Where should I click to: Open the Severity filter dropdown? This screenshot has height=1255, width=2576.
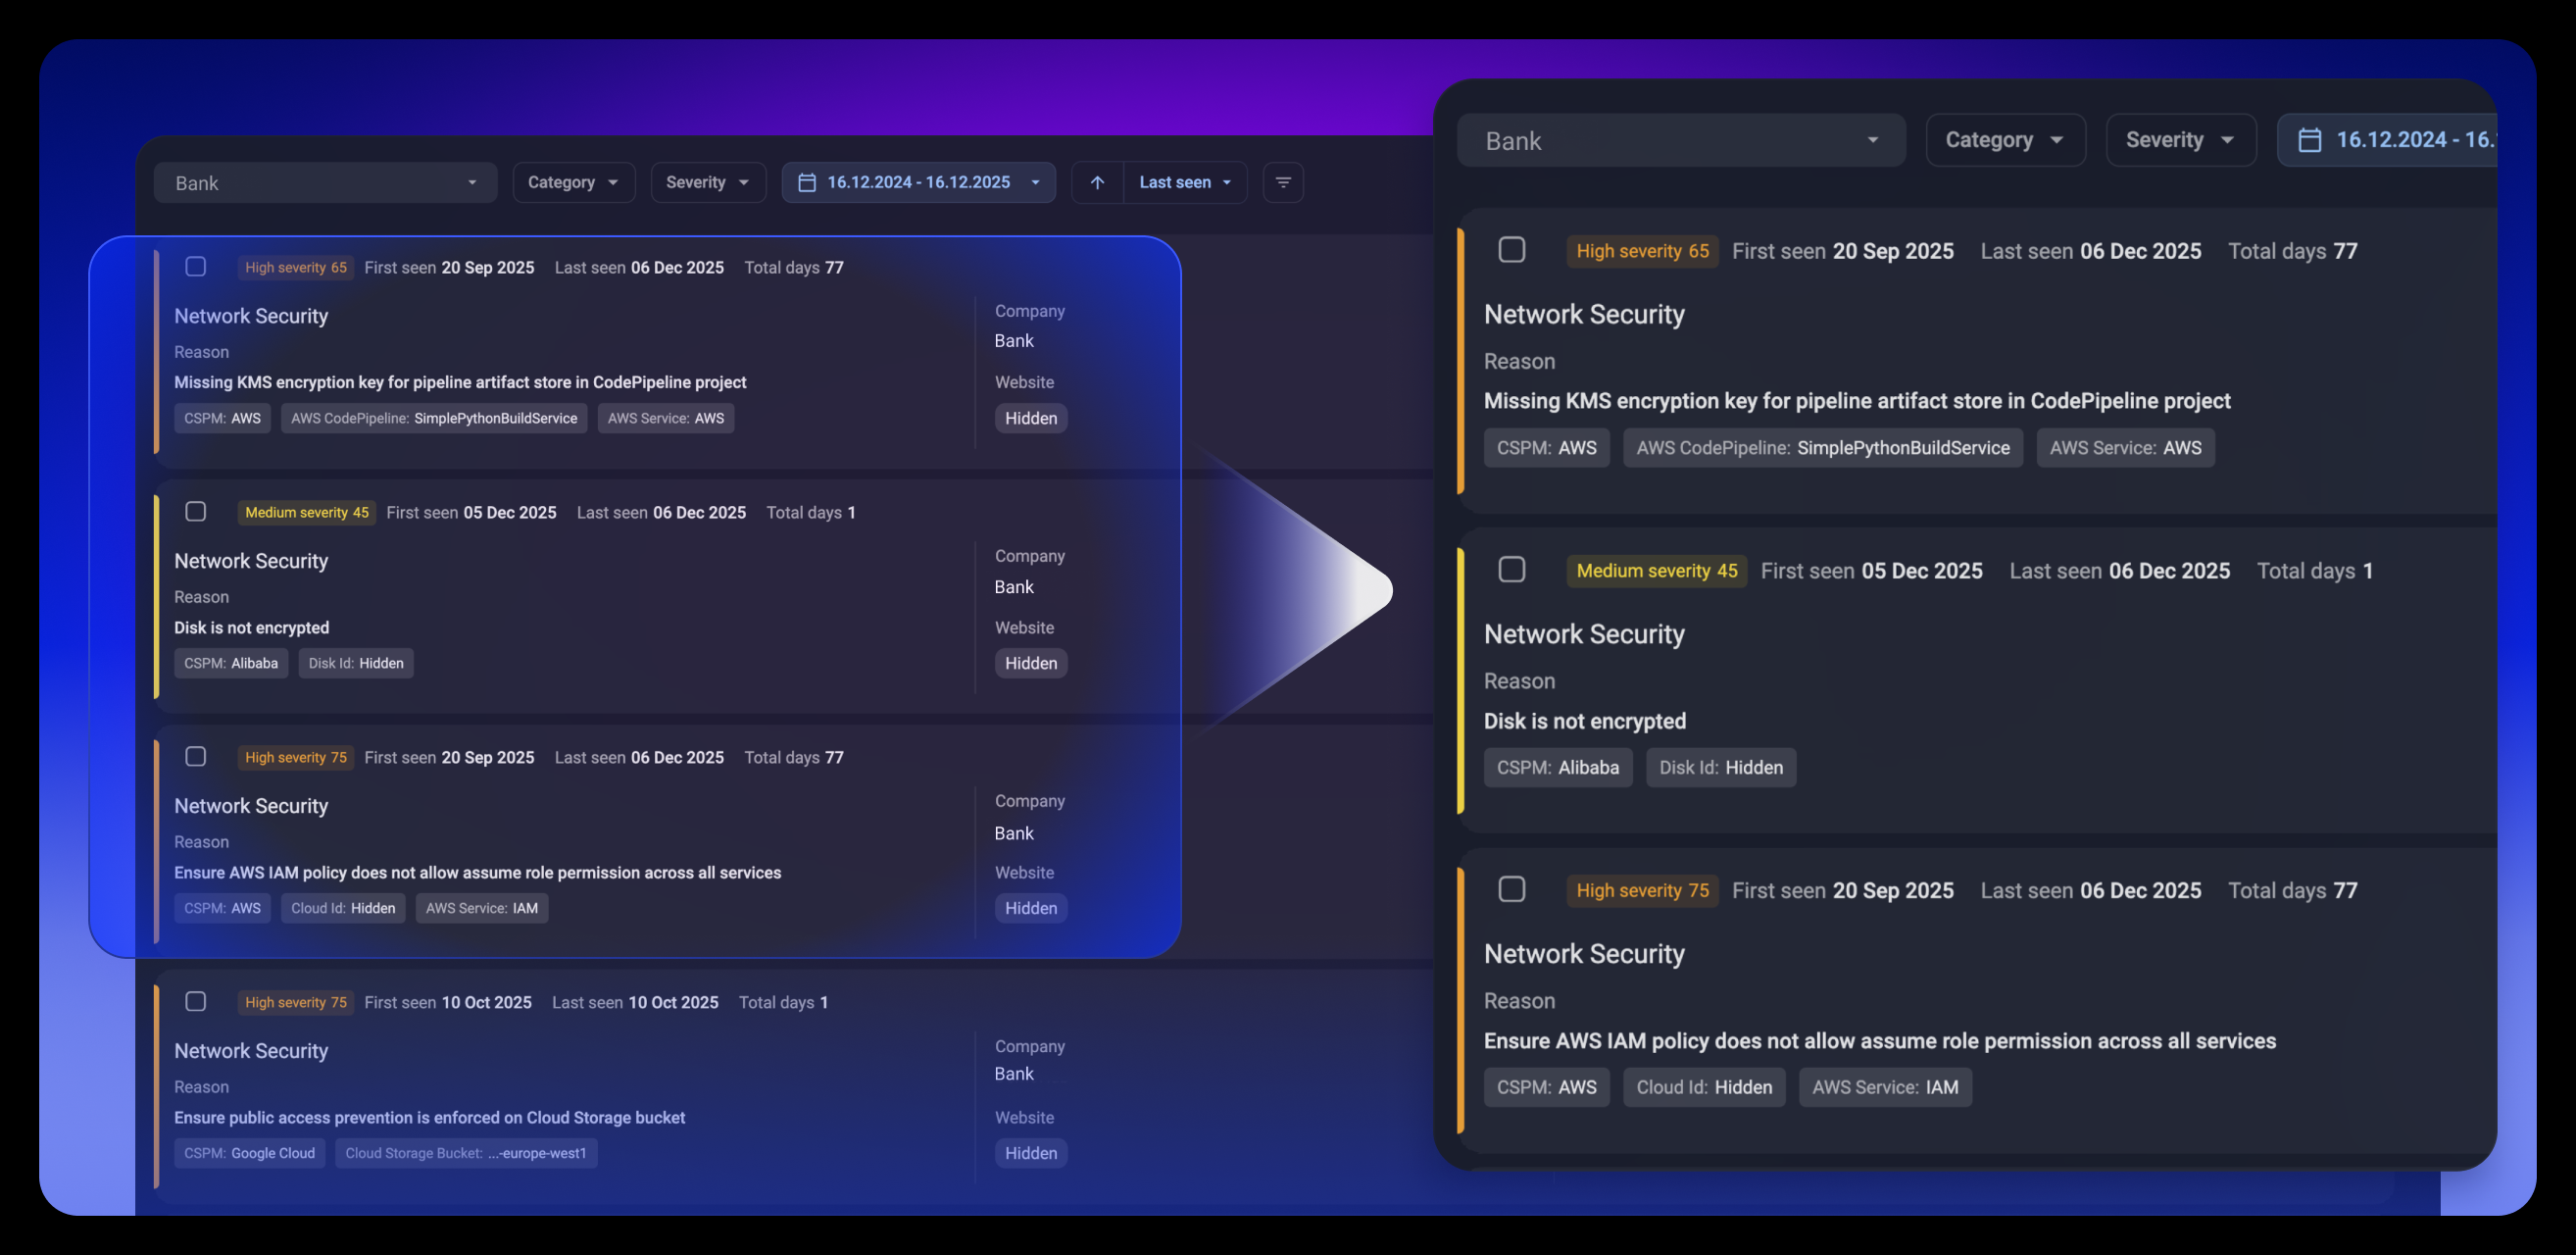point(707,182)
